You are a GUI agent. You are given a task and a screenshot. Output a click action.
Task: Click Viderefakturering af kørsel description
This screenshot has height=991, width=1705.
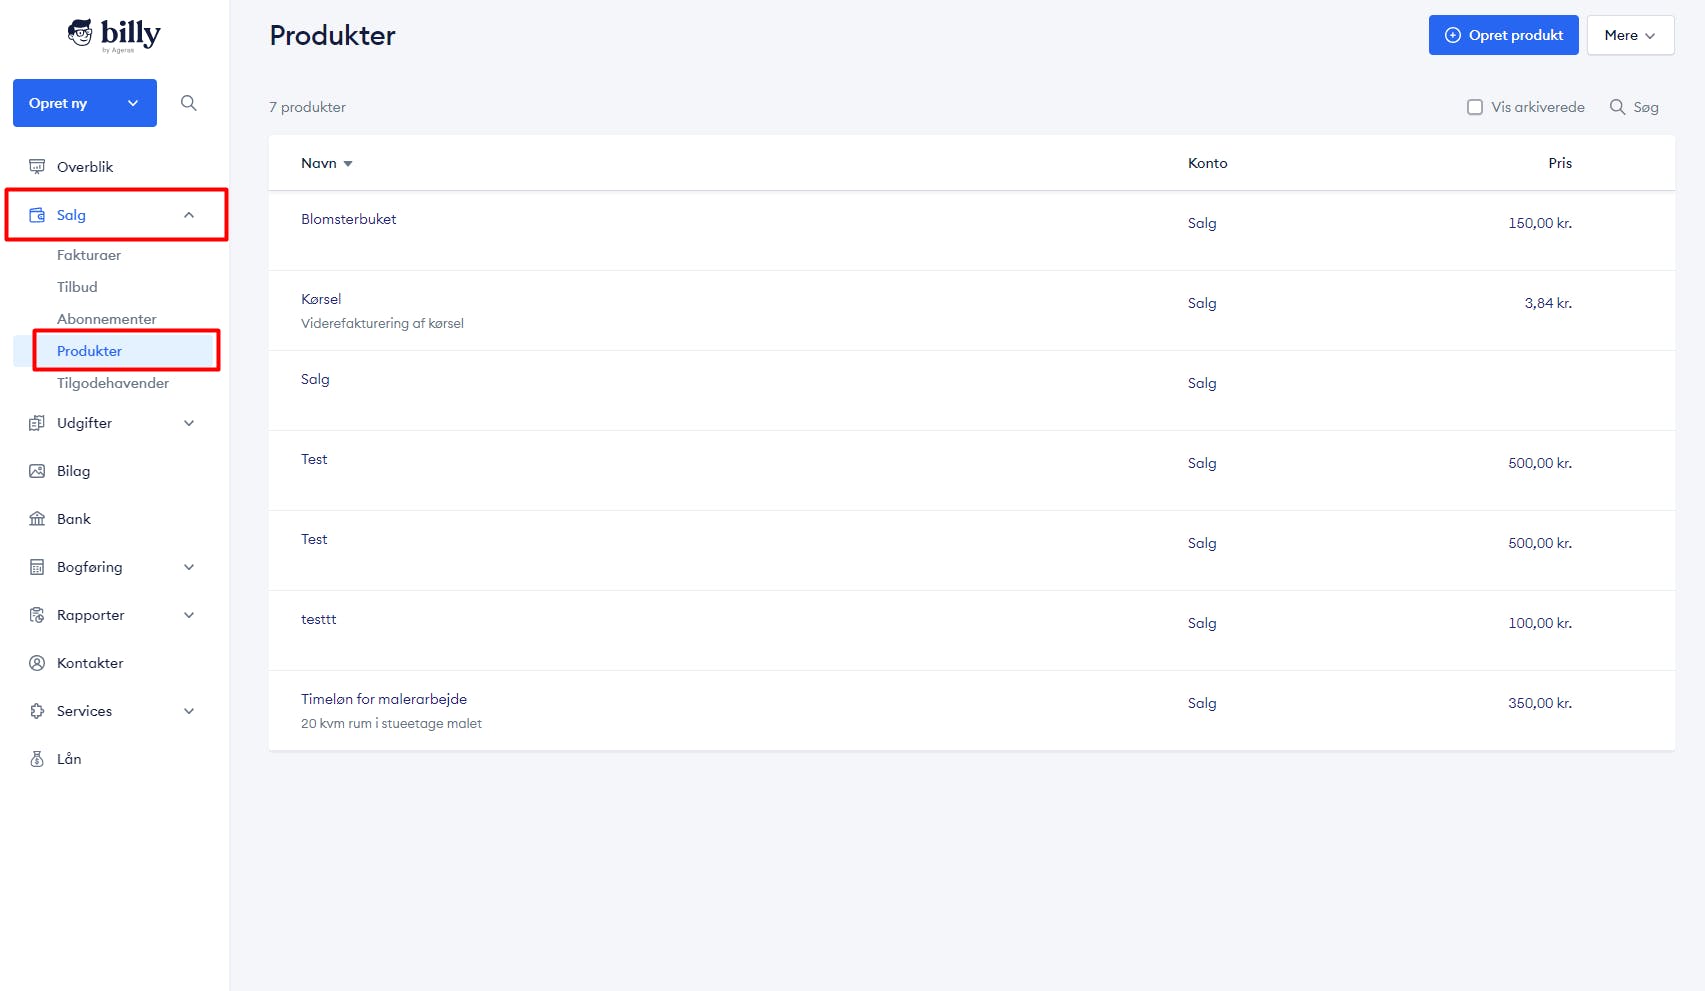(382, 323)
